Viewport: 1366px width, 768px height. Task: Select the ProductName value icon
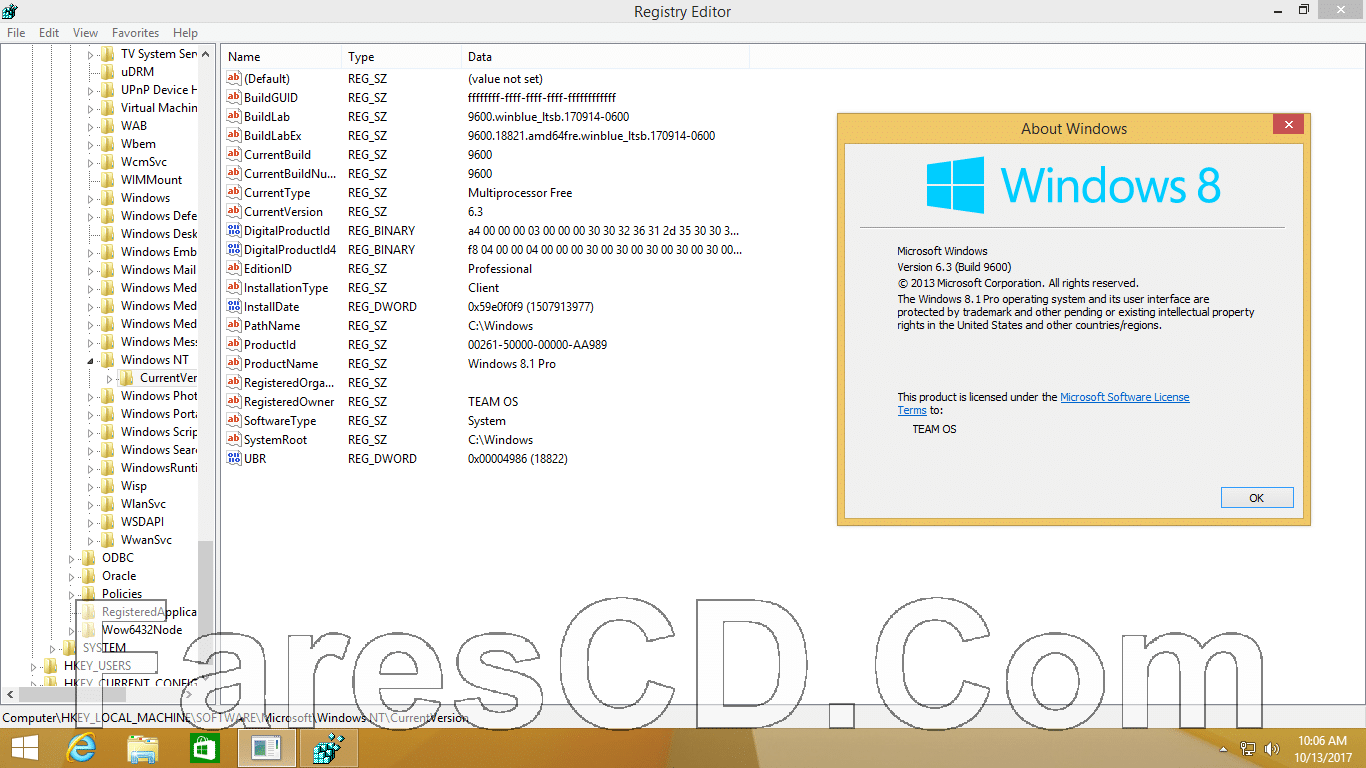point(234,363)
